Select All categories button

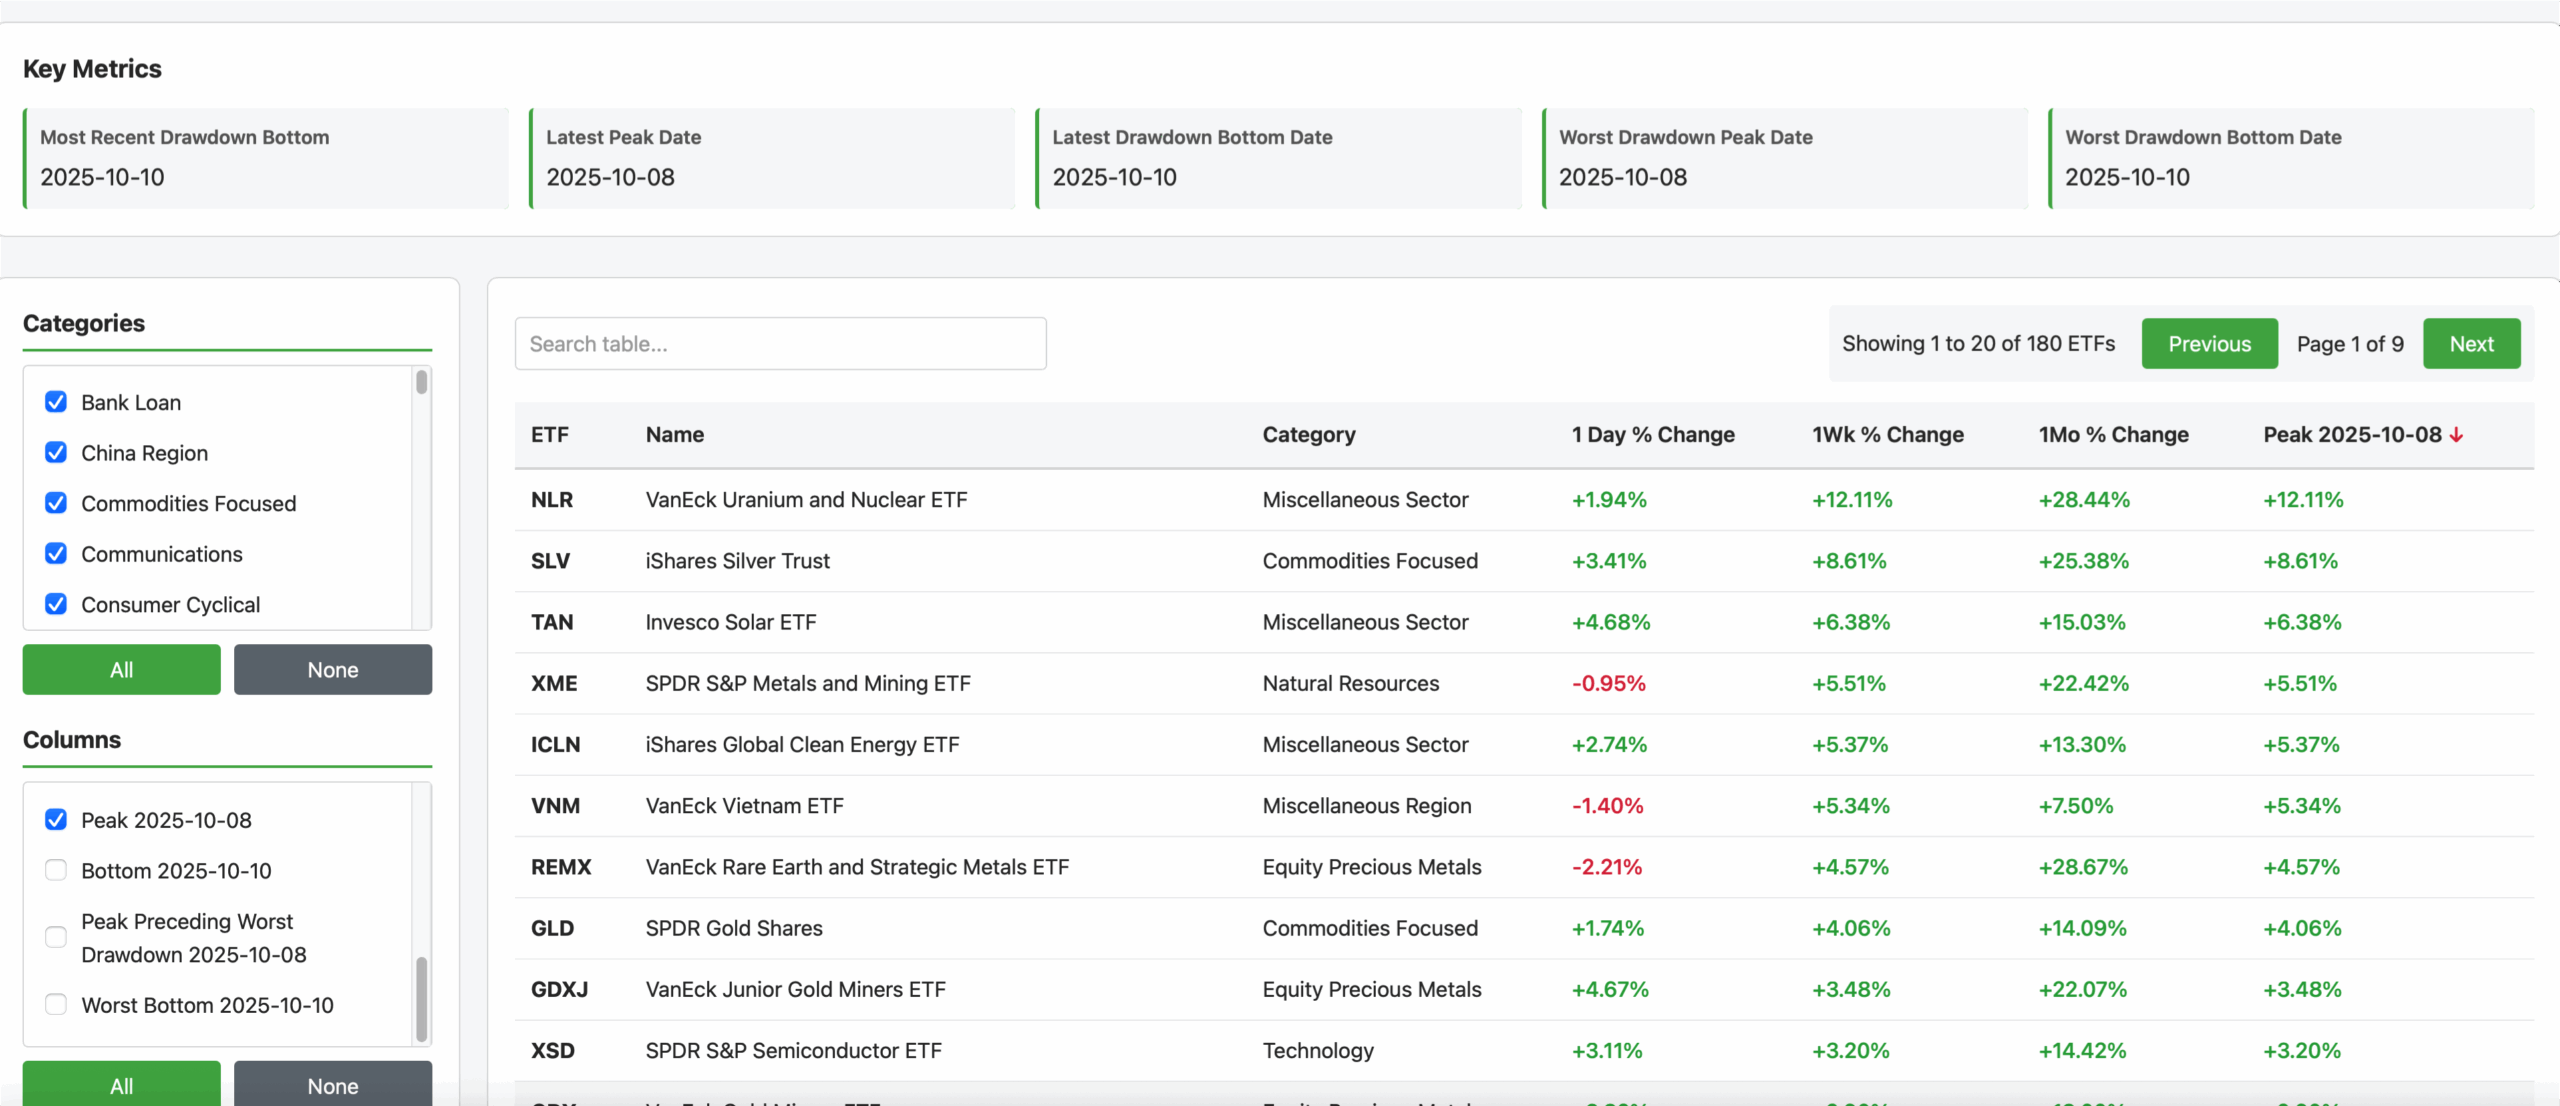click(x=121, y=669)
